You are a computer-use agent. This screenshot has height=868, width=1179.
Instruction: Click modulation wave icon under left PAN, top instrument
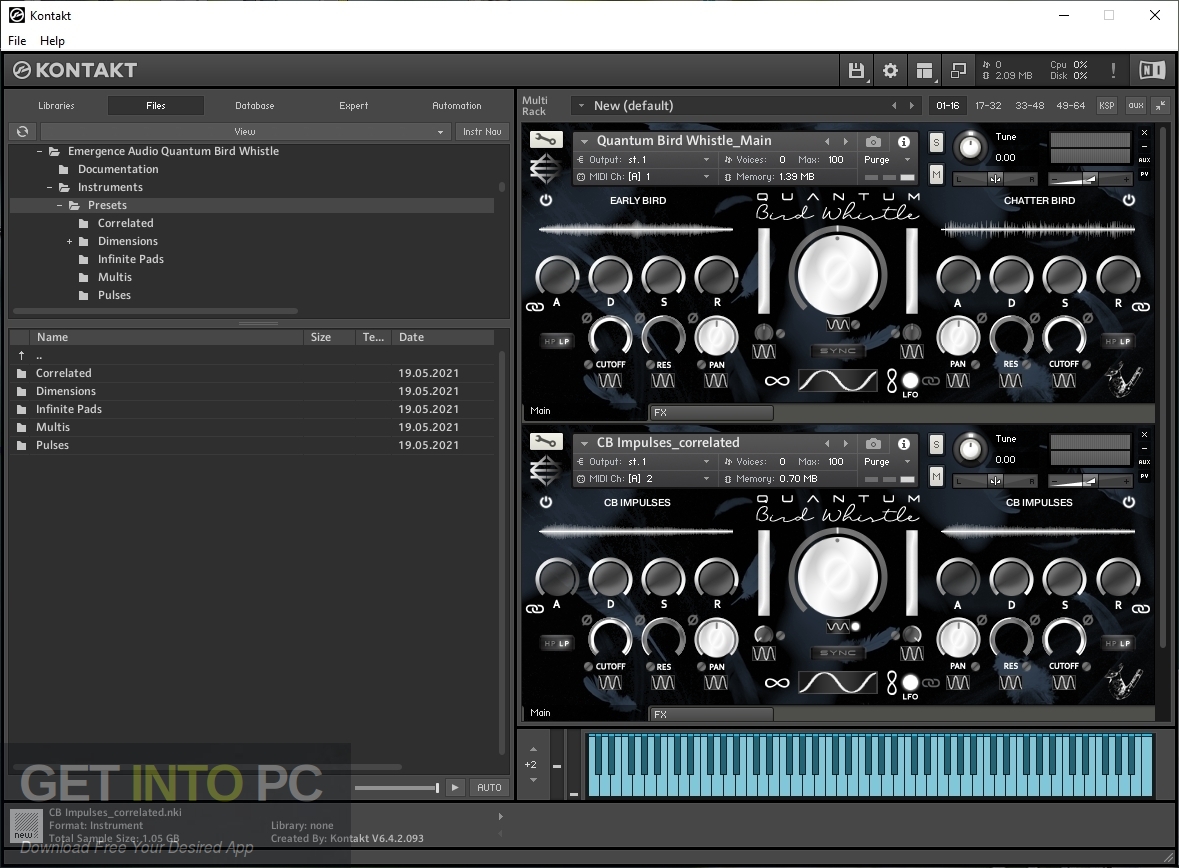point(715,381)
